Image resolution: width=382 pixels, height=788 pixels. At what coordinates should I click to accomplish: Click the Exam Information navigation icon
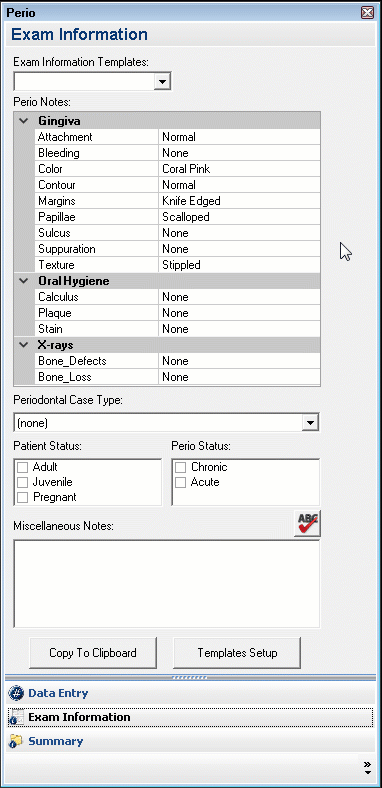(17, 718)
